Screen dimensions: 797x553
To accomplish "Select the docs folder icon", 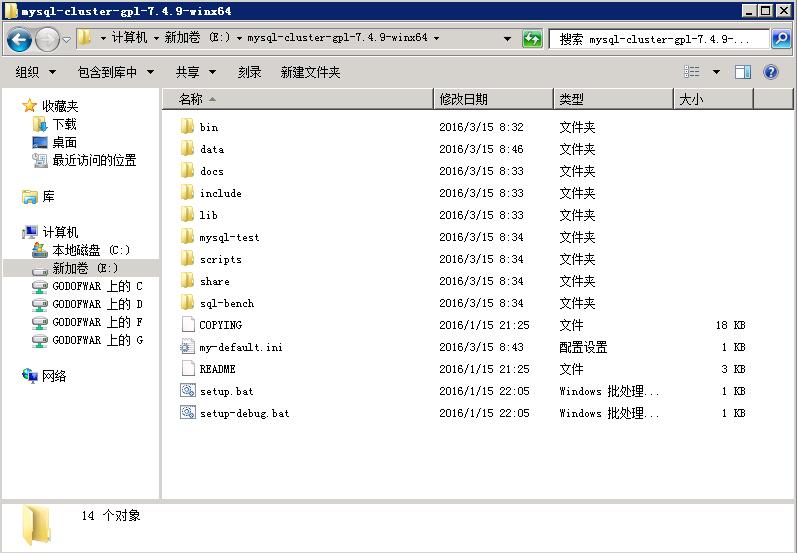I will pos(188,170).
